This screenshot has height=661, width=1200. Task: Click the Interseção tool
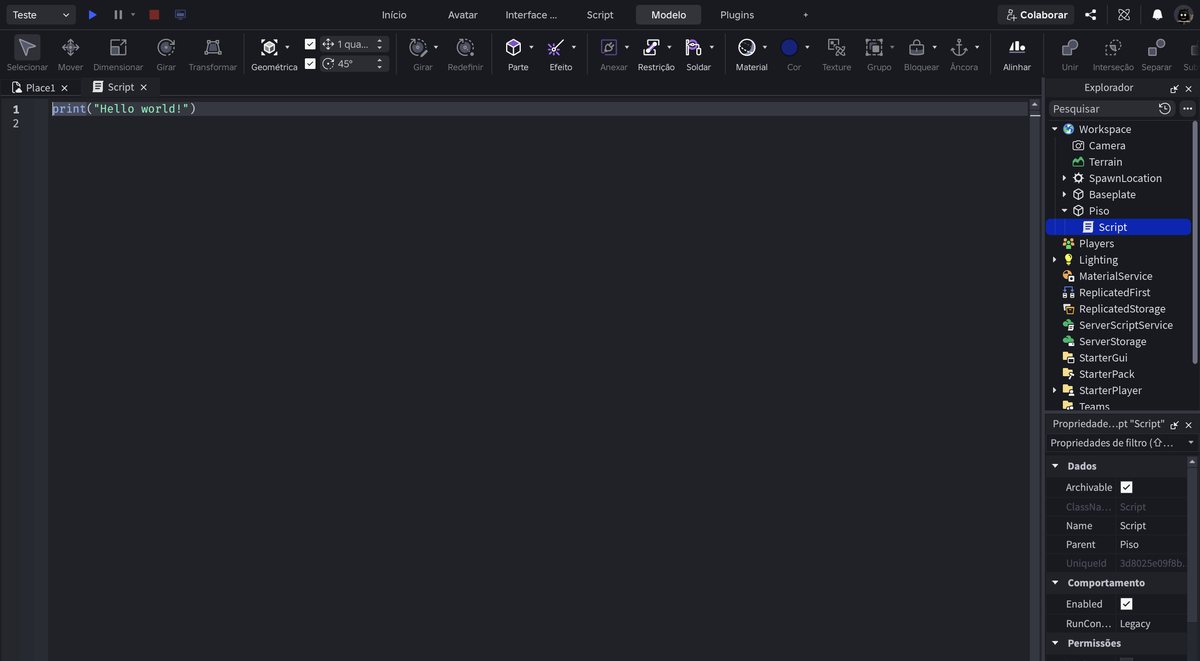(1113, 53)
